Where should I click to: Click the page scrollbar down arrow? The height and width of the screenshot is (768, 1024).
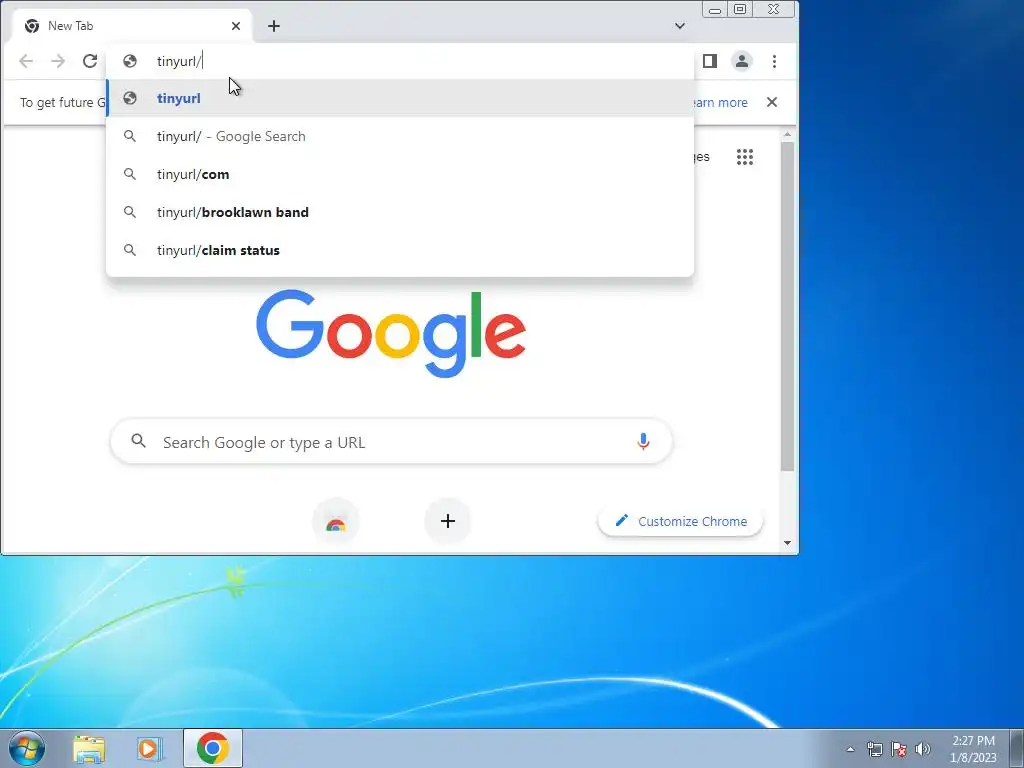[788, 543]
